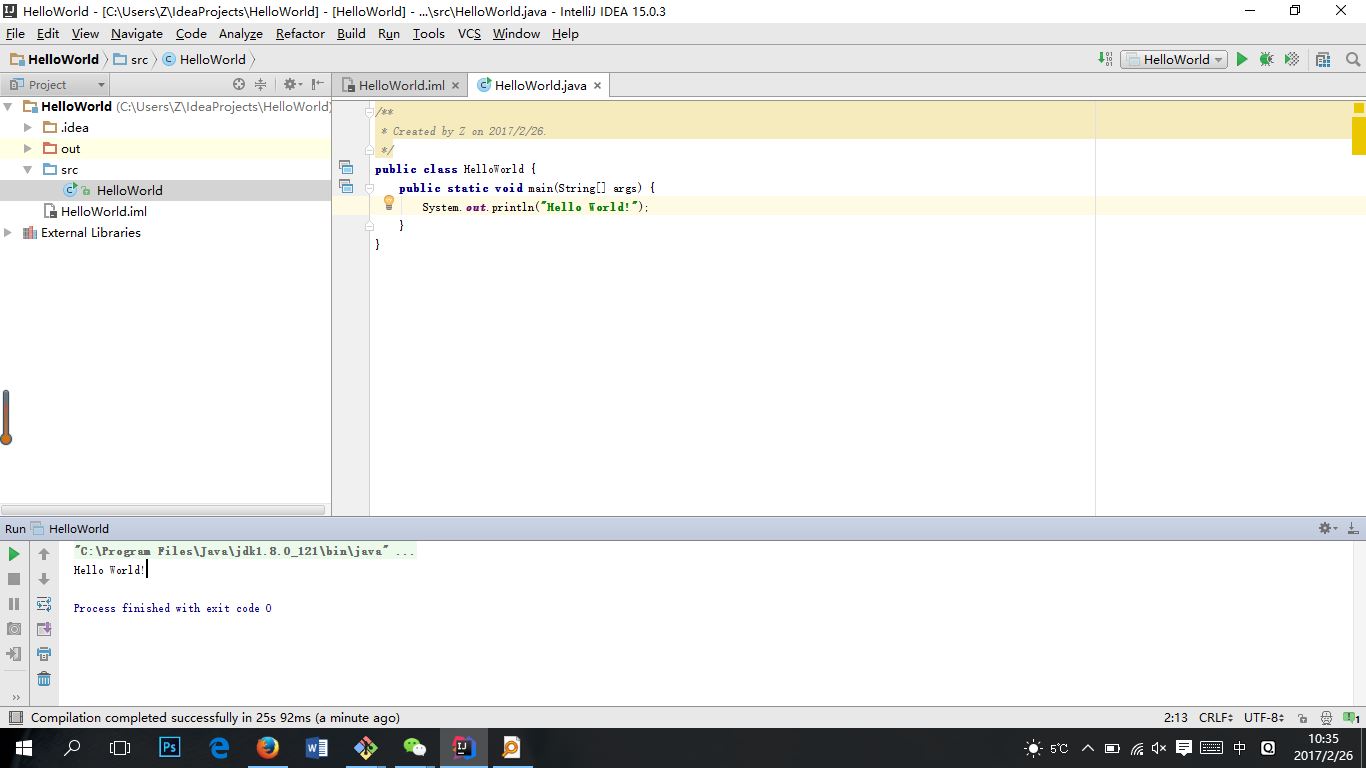Click the Print console output icon

[44, 654]
